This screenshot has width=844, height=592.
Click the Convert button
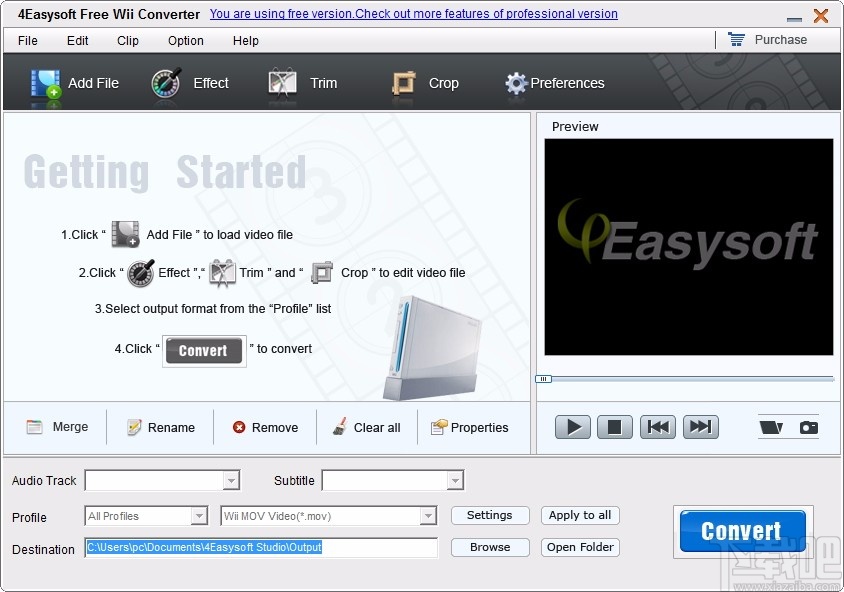pyautogui.click(x=741, y=530)
